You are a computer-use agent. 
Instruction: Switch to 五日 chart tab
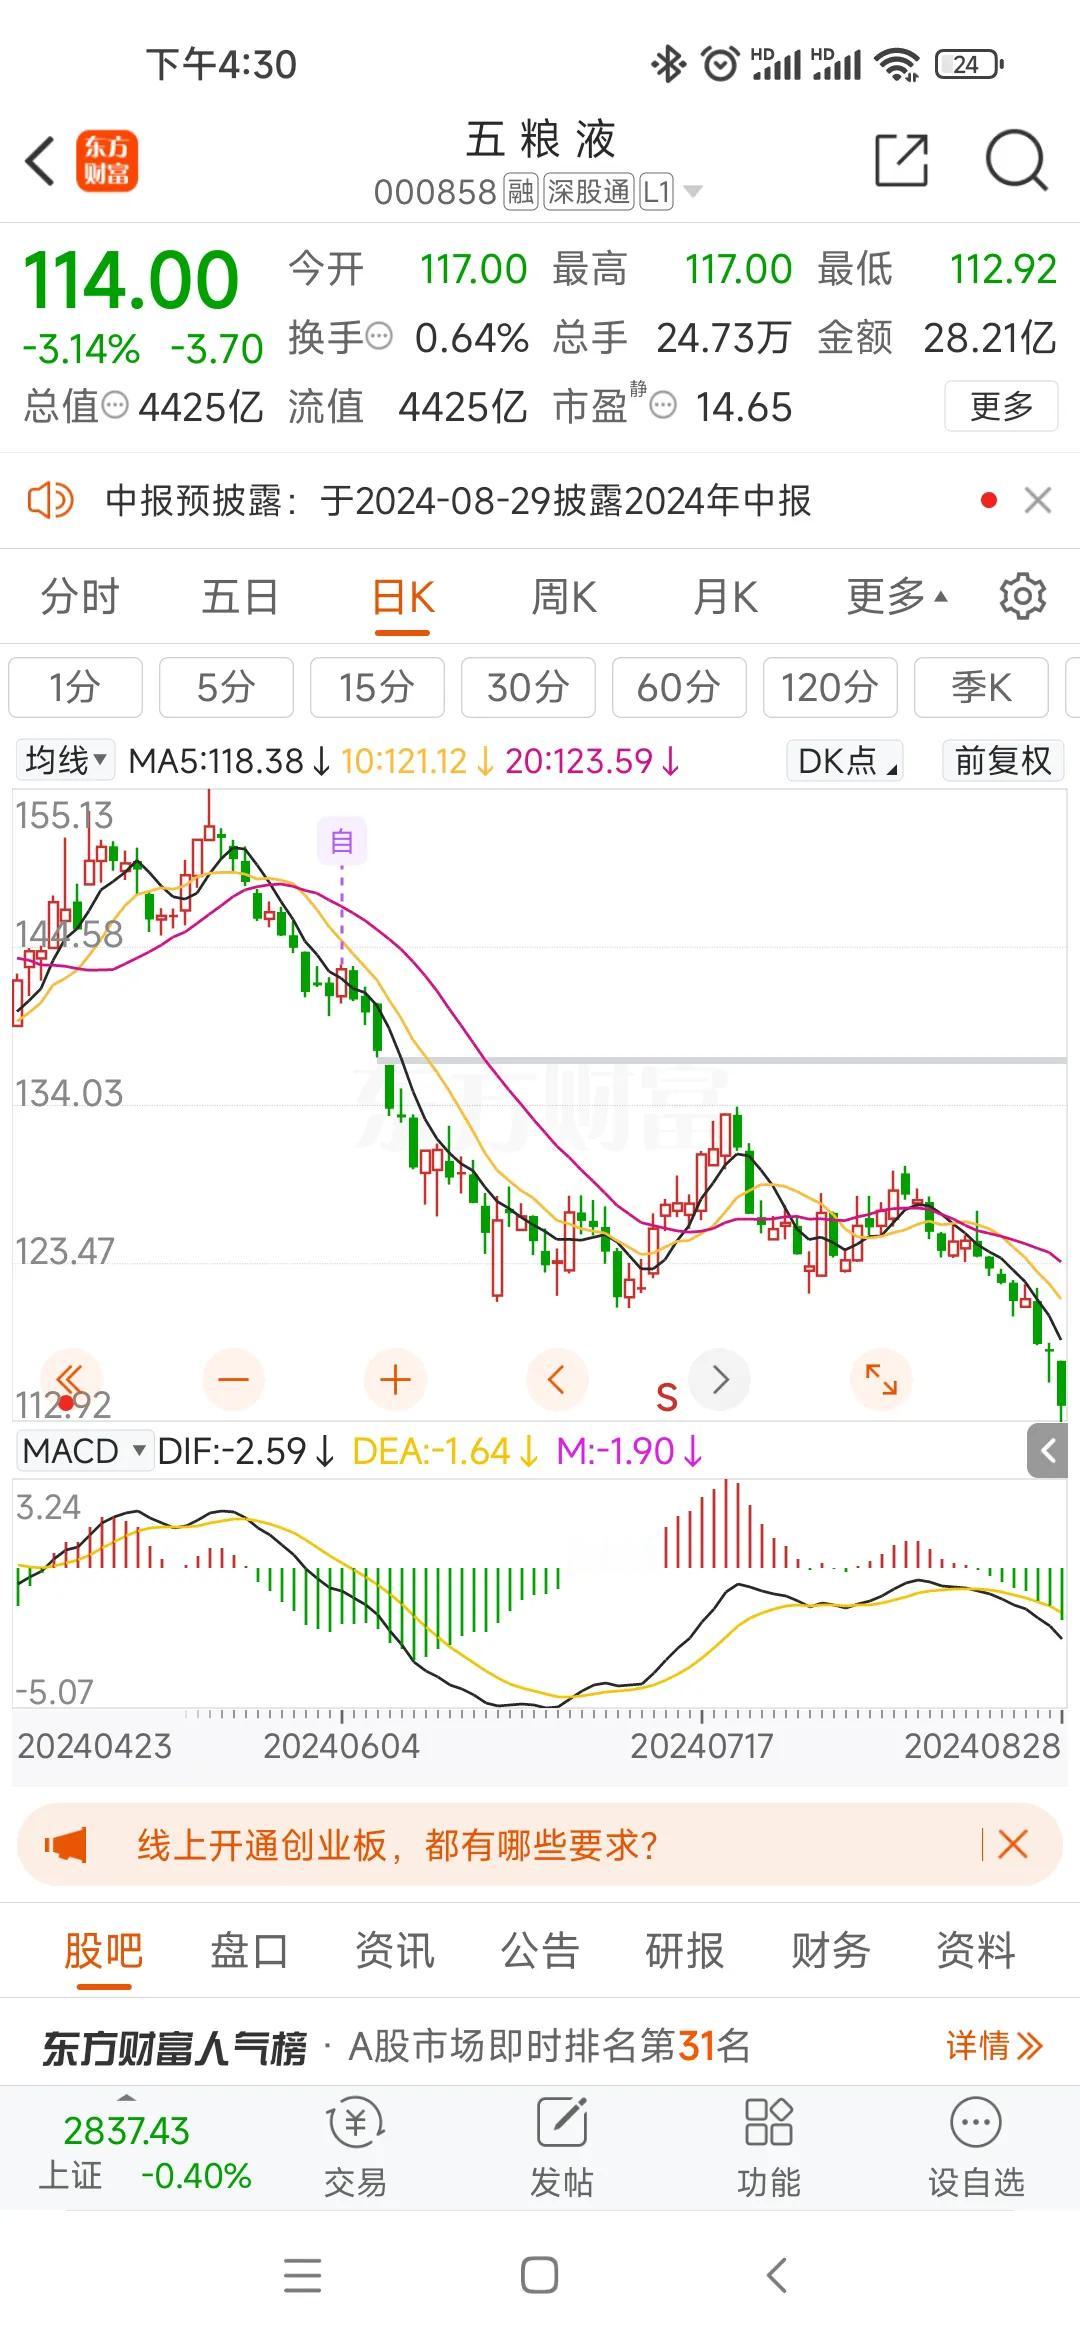(x=240, y=597)
